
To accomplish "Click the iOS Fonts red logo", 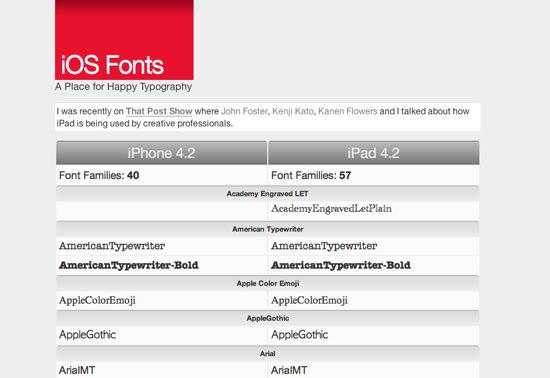I will [124, 40].
